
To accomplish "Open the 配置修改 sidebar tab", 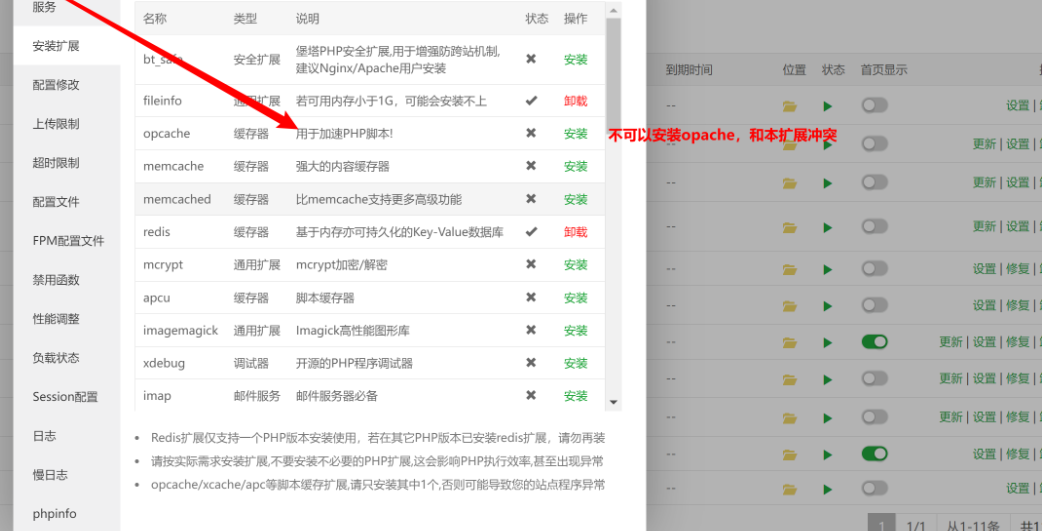I will click(56, 85).
